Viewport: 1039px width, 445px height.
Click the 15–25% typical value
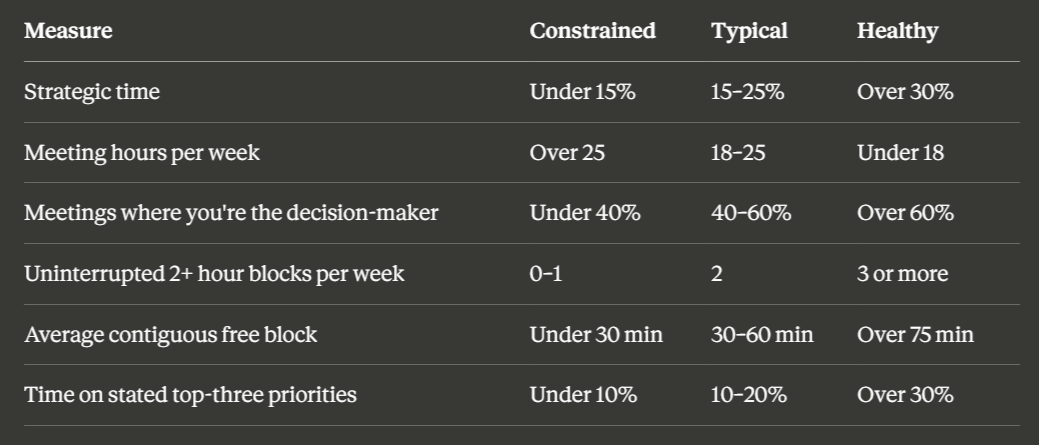coord(747,92)
